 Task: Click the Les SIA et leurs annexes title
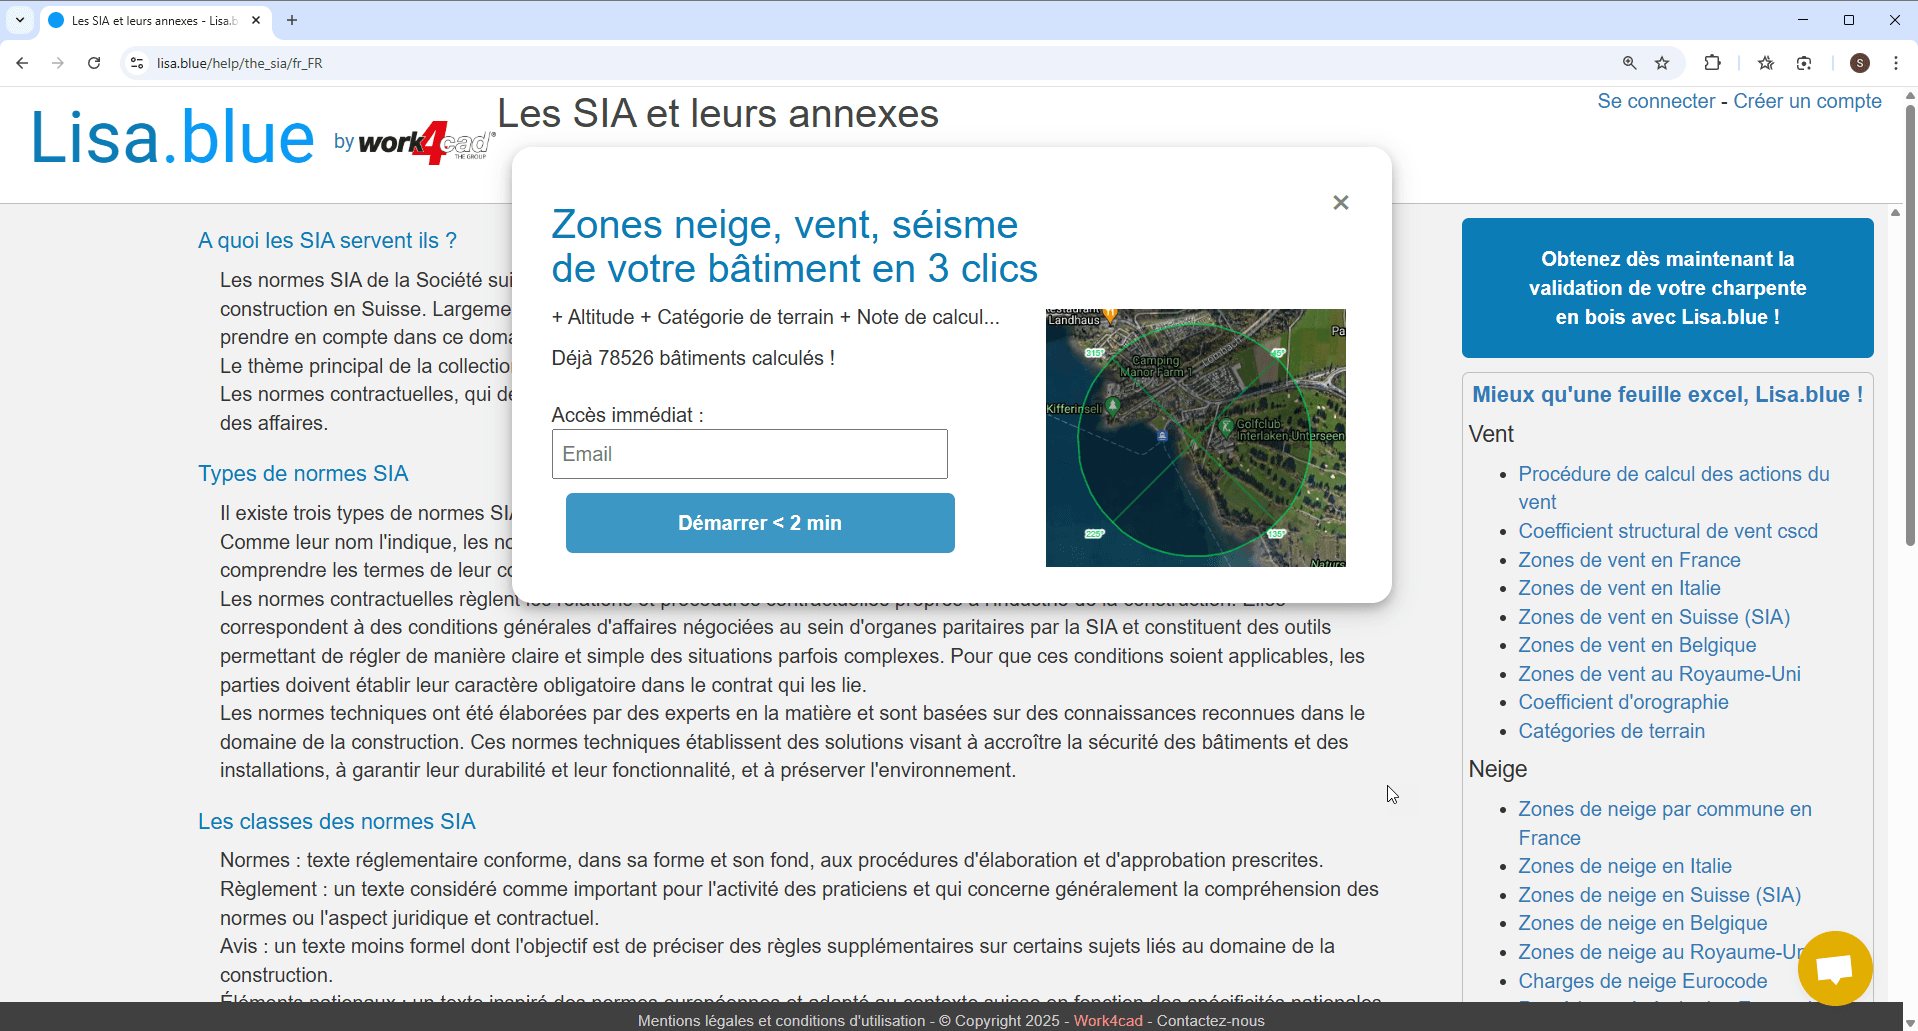click(x=718, y=114)
